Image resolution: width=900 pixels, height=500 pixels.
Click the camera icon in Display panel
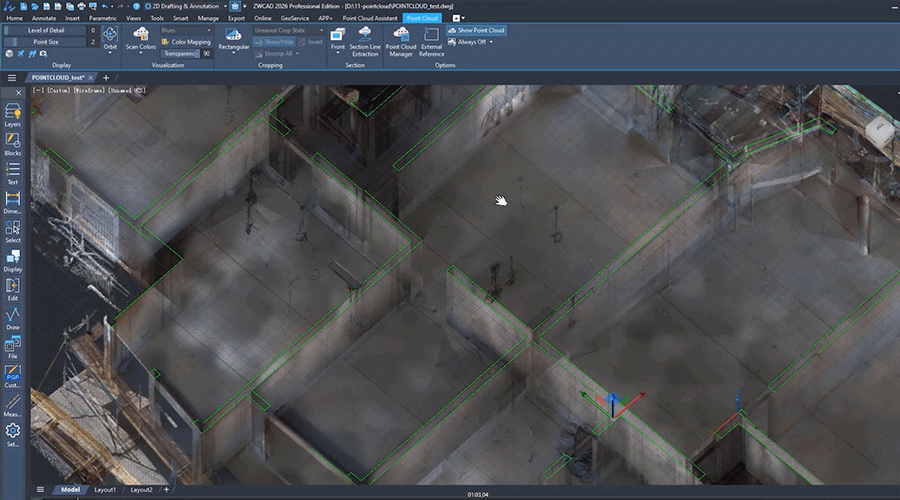[43, 53]
